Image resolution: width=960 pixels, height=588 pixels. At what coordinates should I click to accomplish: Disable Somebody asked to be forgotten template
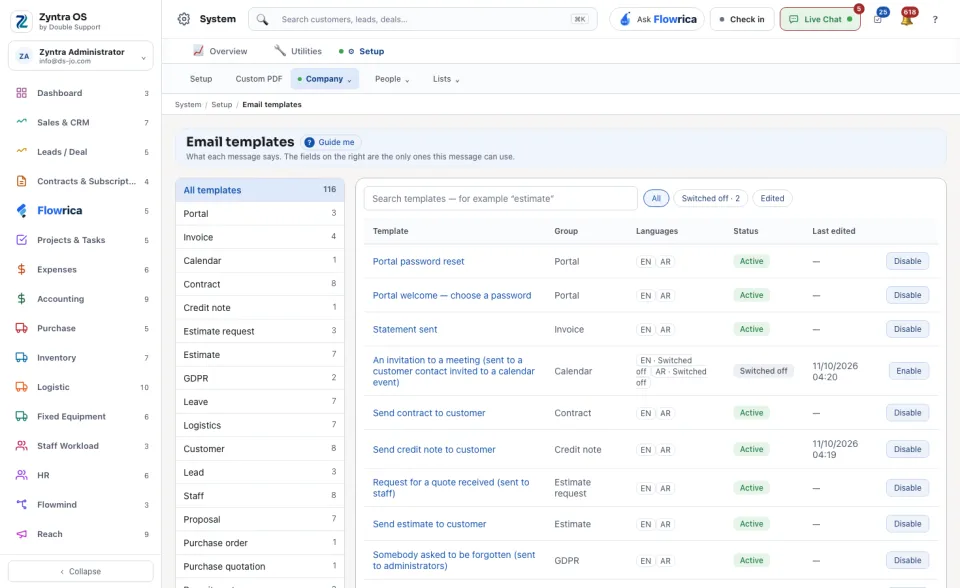[907, 560]
